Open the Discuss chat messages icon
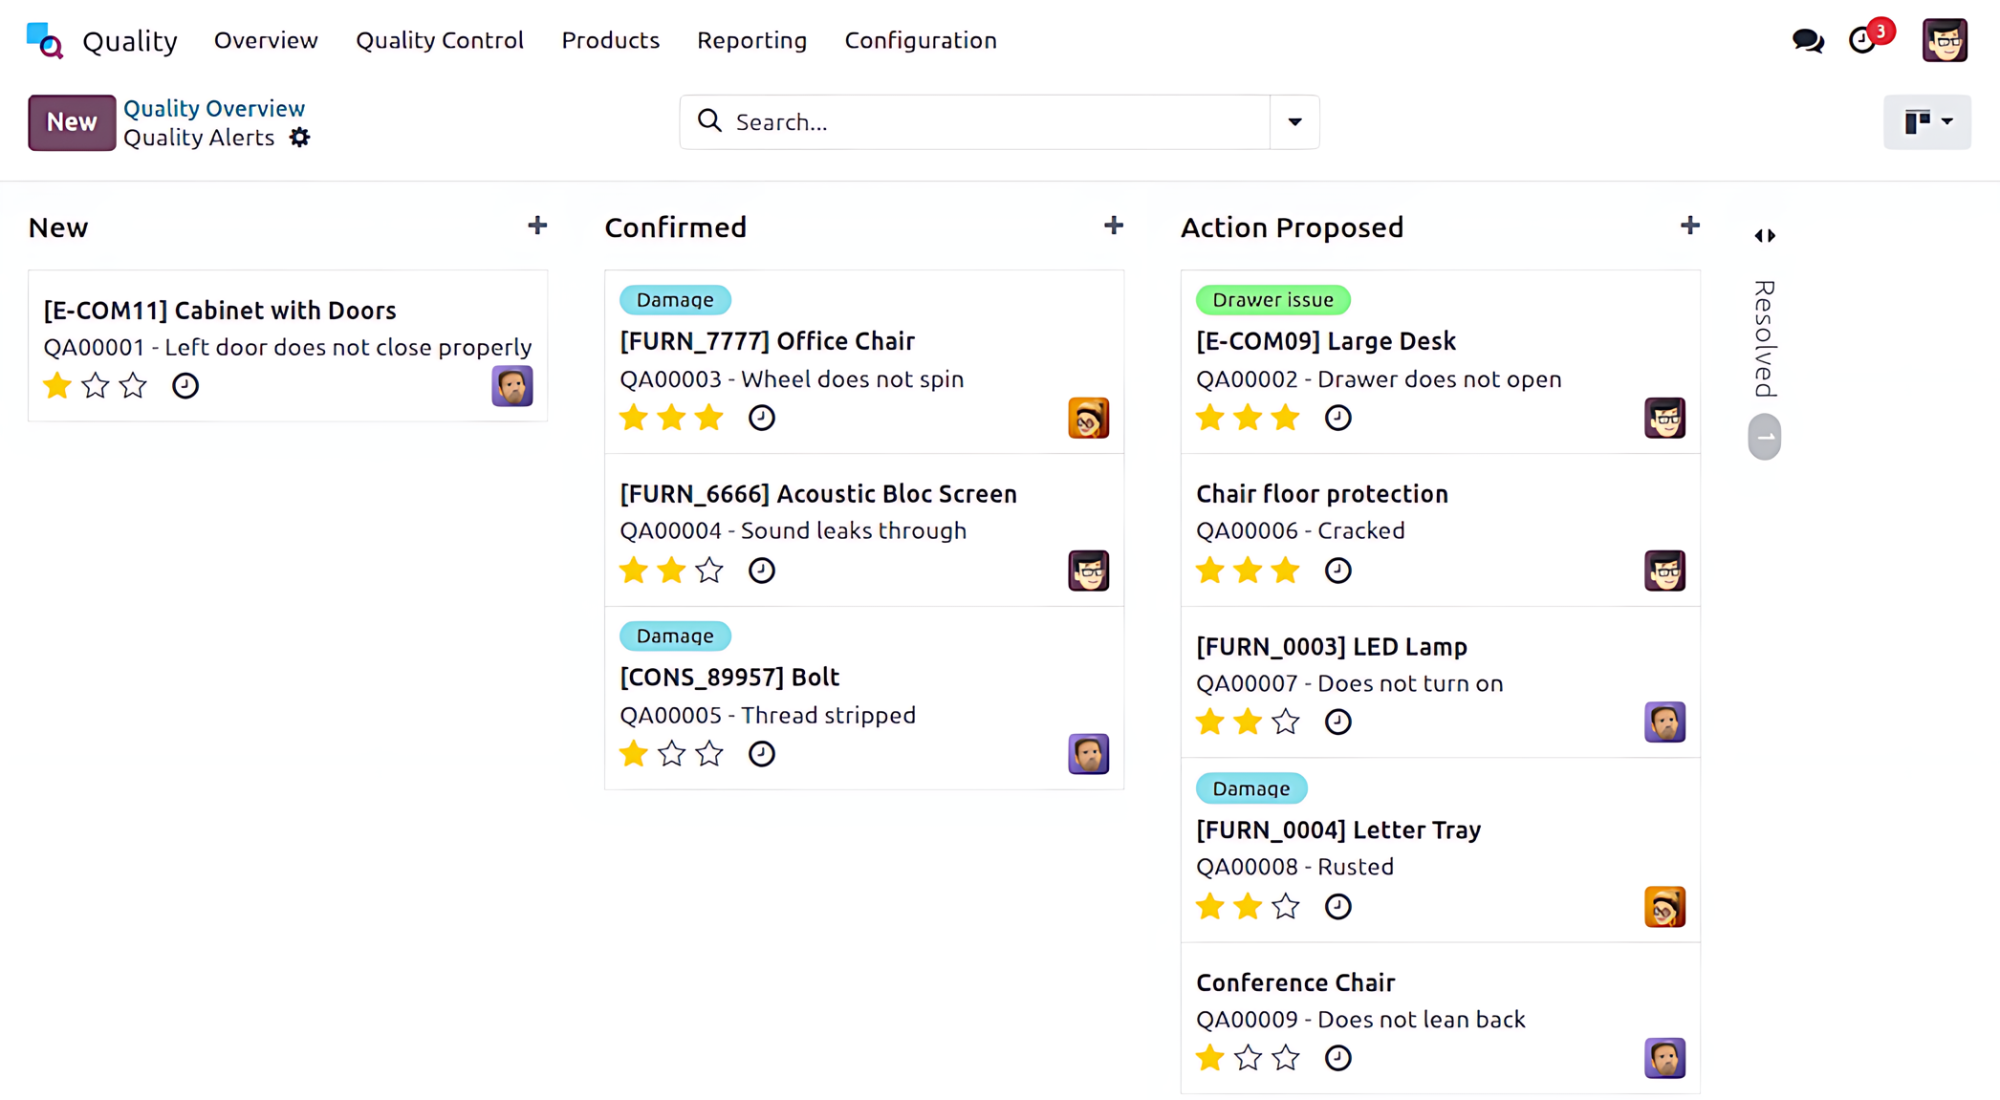 point(1807,41)
